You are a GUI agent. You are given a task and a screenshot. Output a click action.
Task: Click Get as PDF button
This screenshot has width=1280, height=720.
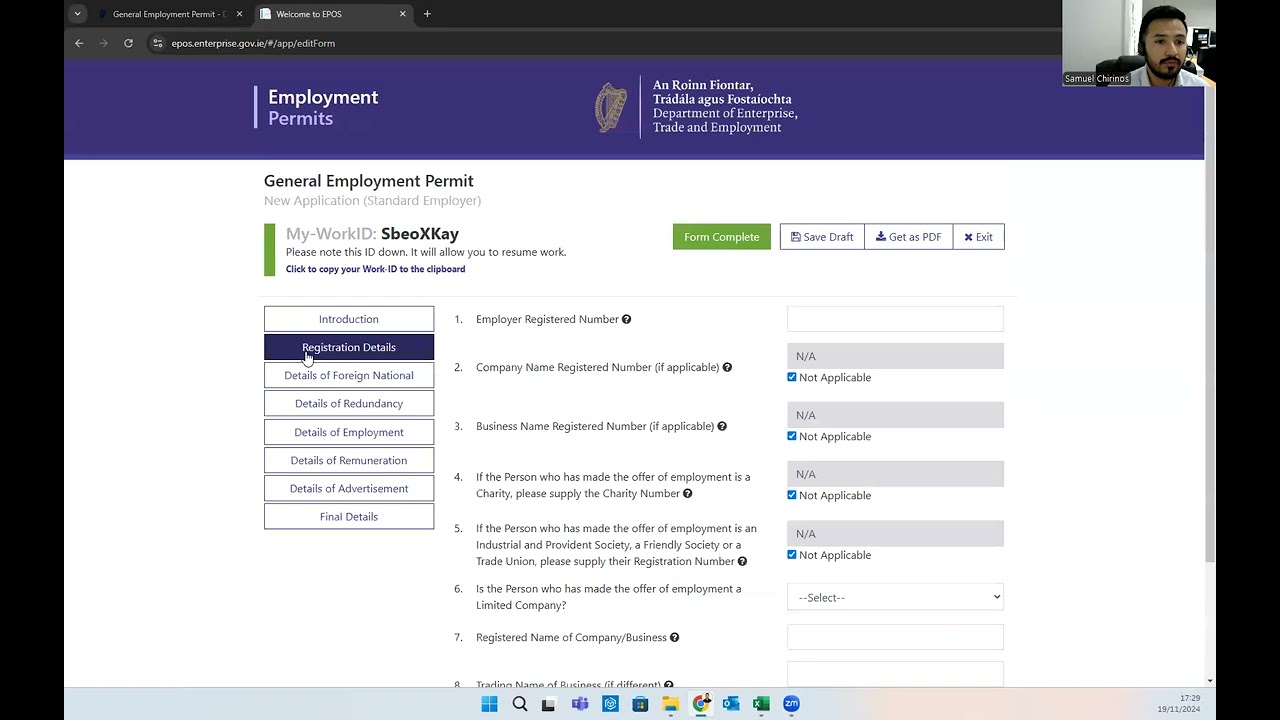pos(909,237)
